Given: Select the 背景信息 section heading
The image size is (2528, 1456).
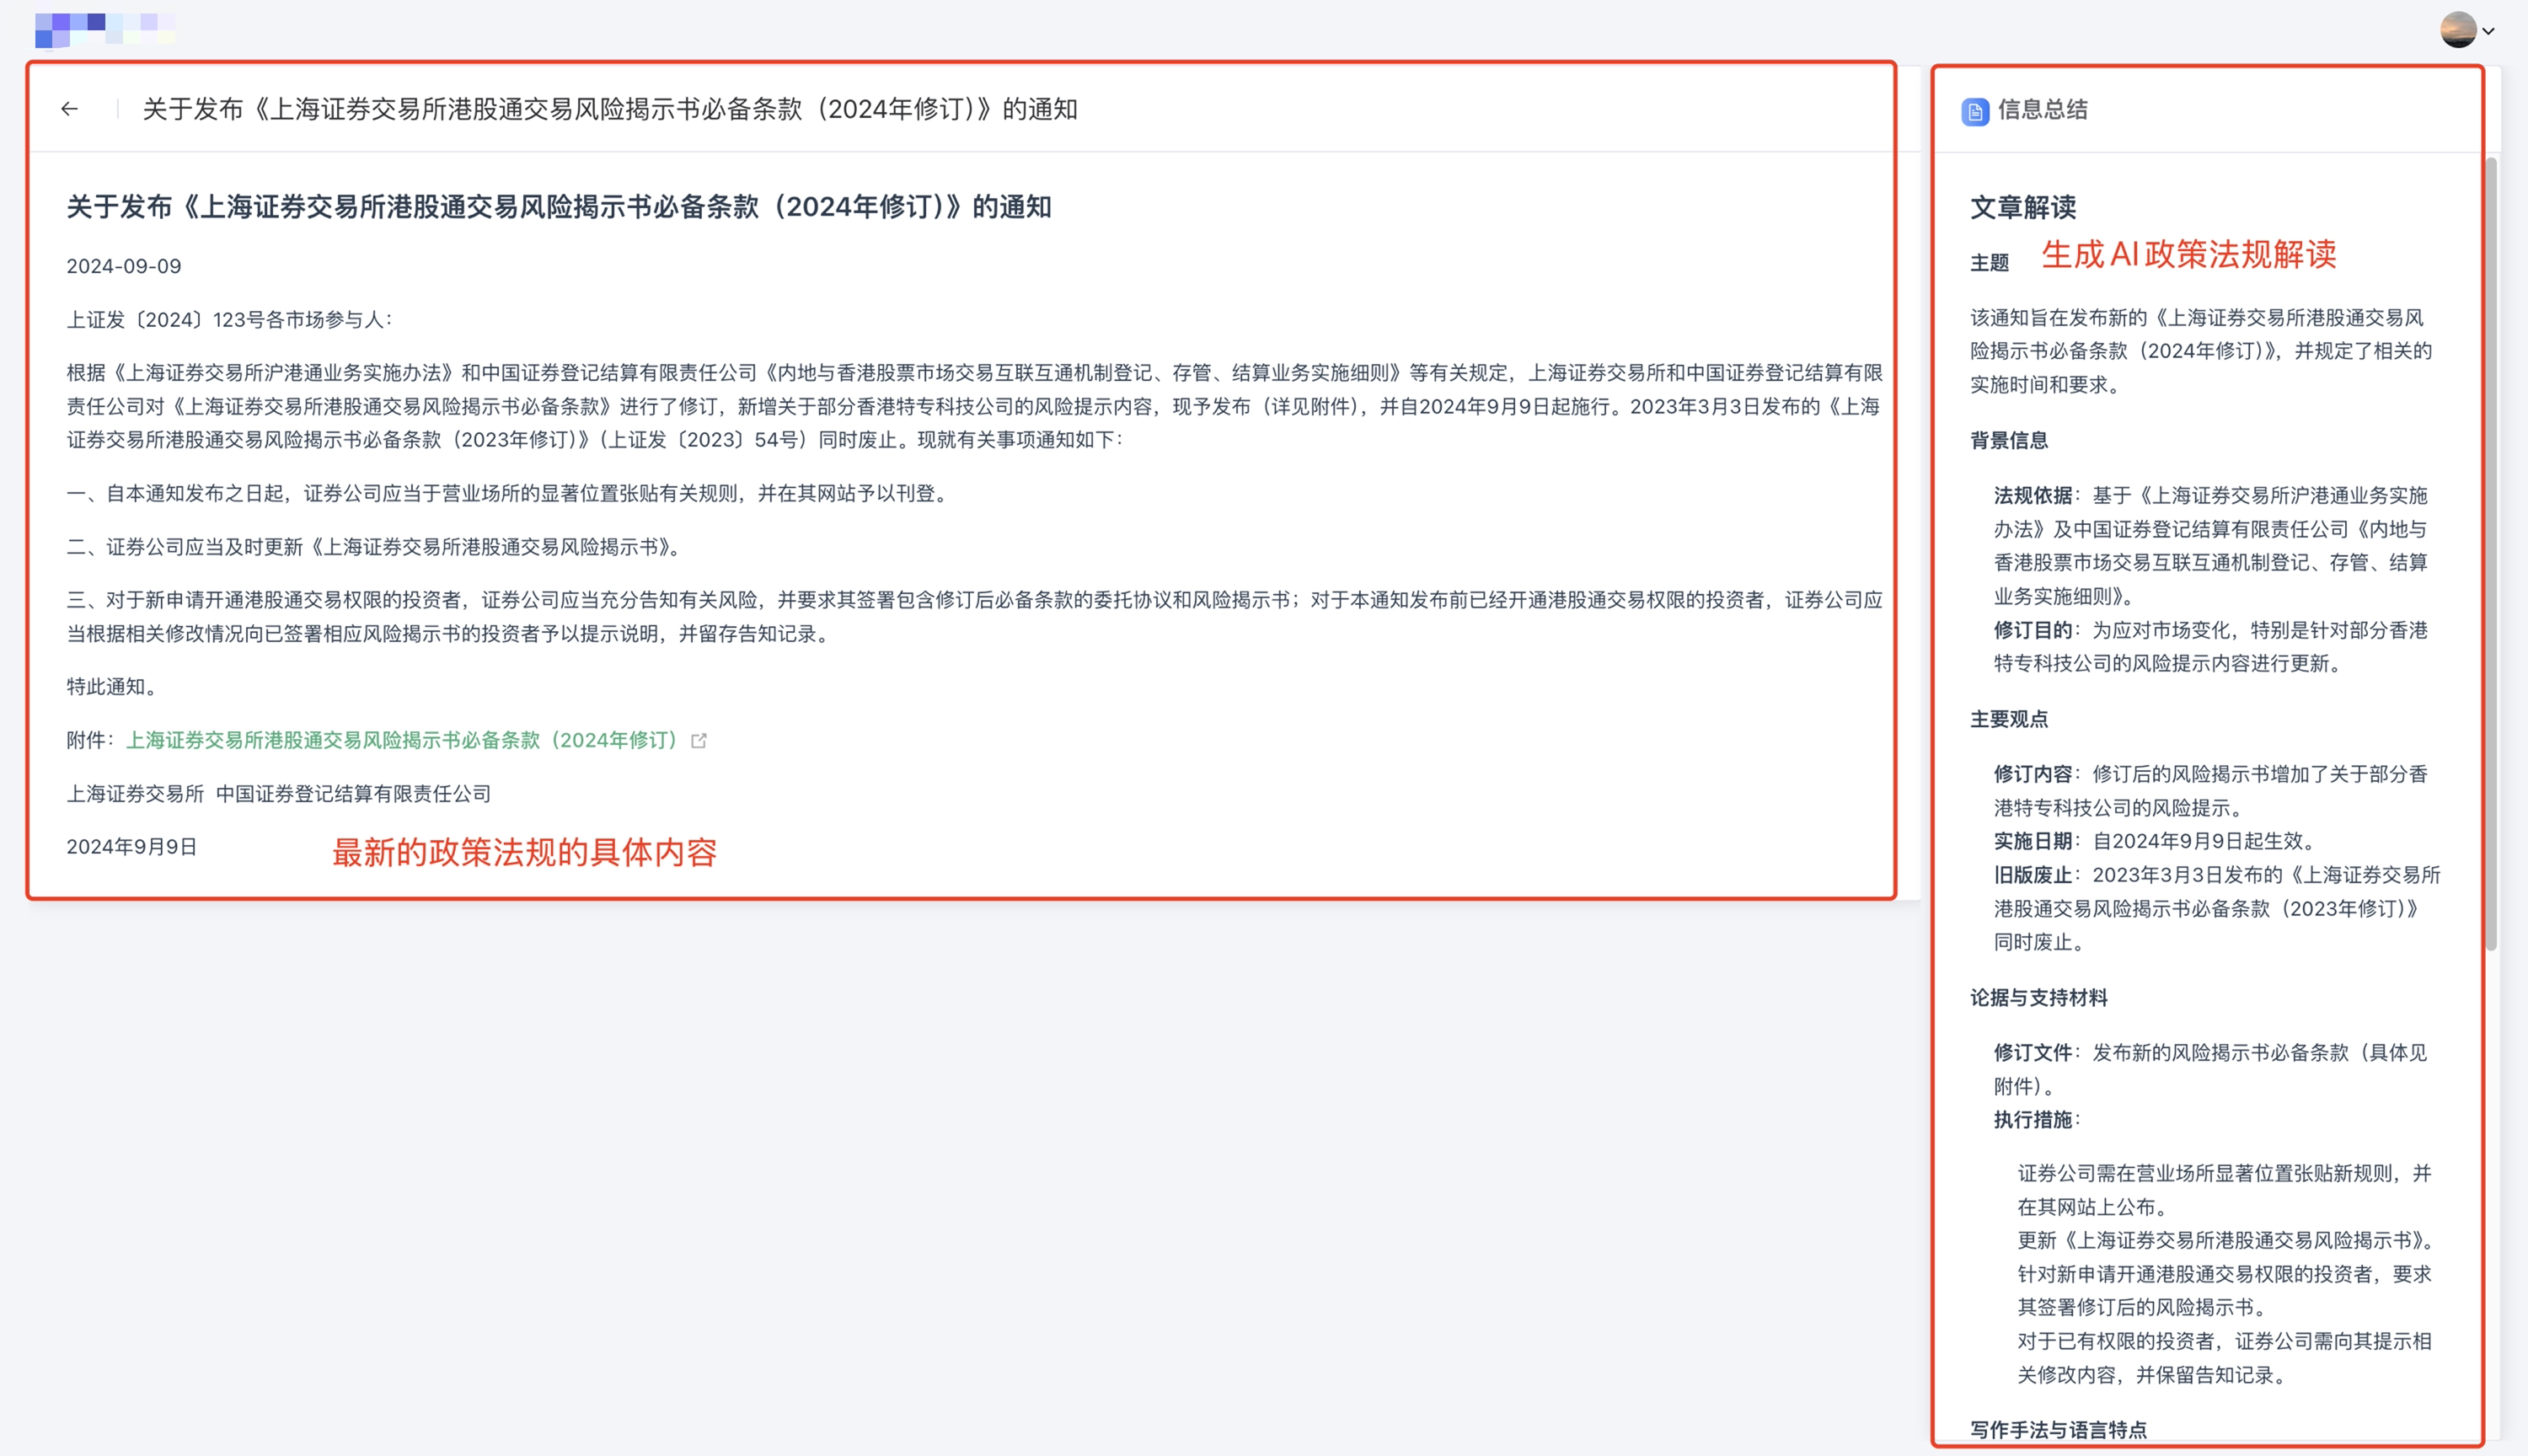Looking at the screenshot, I should [2008, 440].
